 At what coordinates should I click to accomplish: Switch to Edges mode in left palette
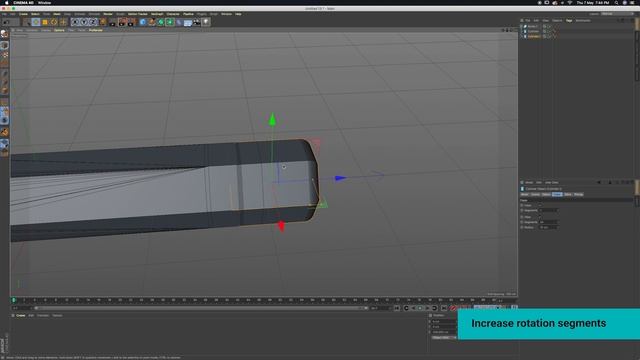coord(4,83)
